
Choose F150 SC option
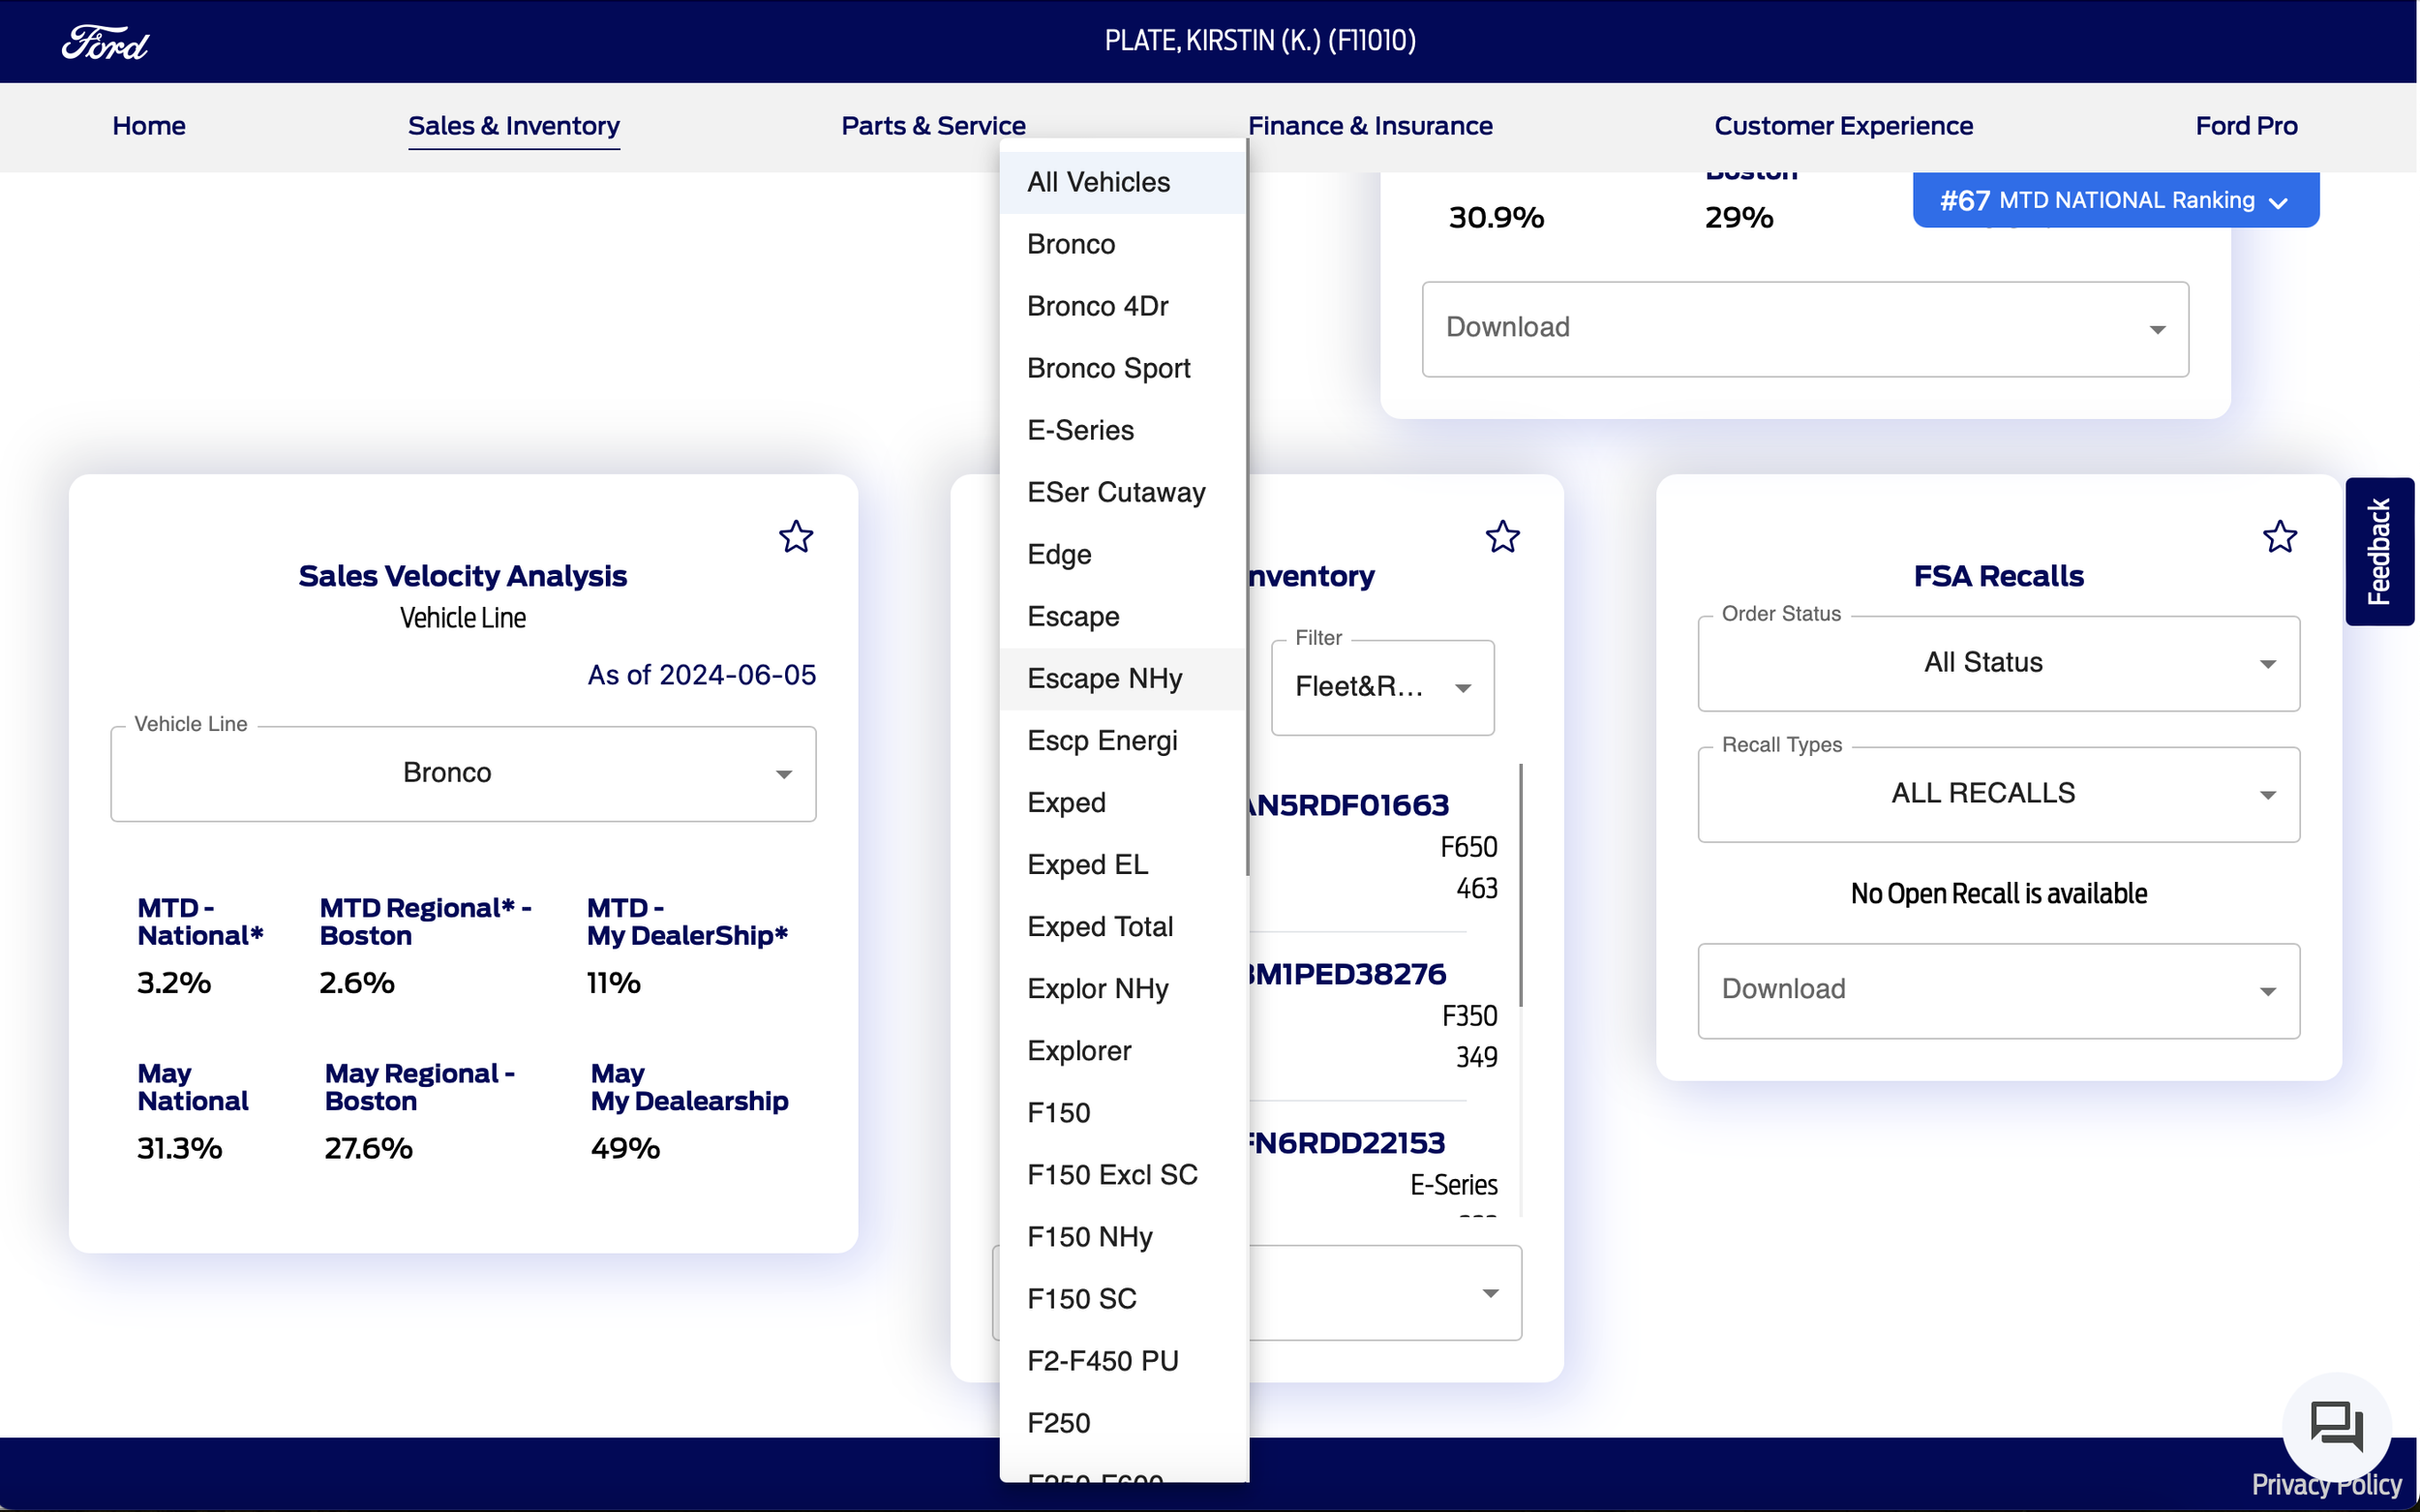click(x=1122, y=1298)
